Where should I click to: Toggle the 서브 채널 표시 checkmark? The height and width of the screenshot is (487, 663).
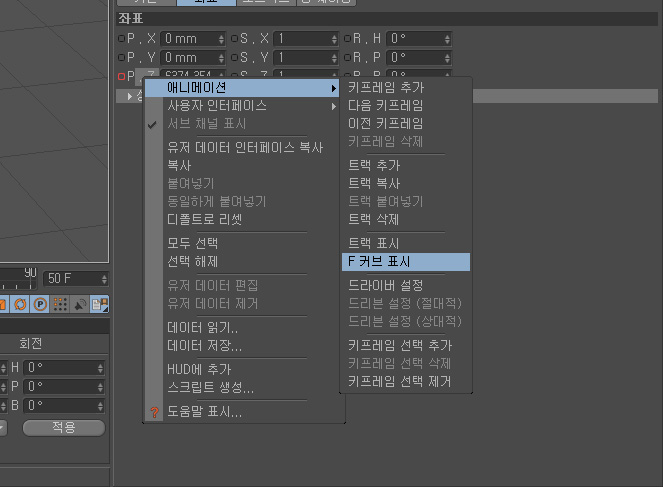tap(153, 124)
